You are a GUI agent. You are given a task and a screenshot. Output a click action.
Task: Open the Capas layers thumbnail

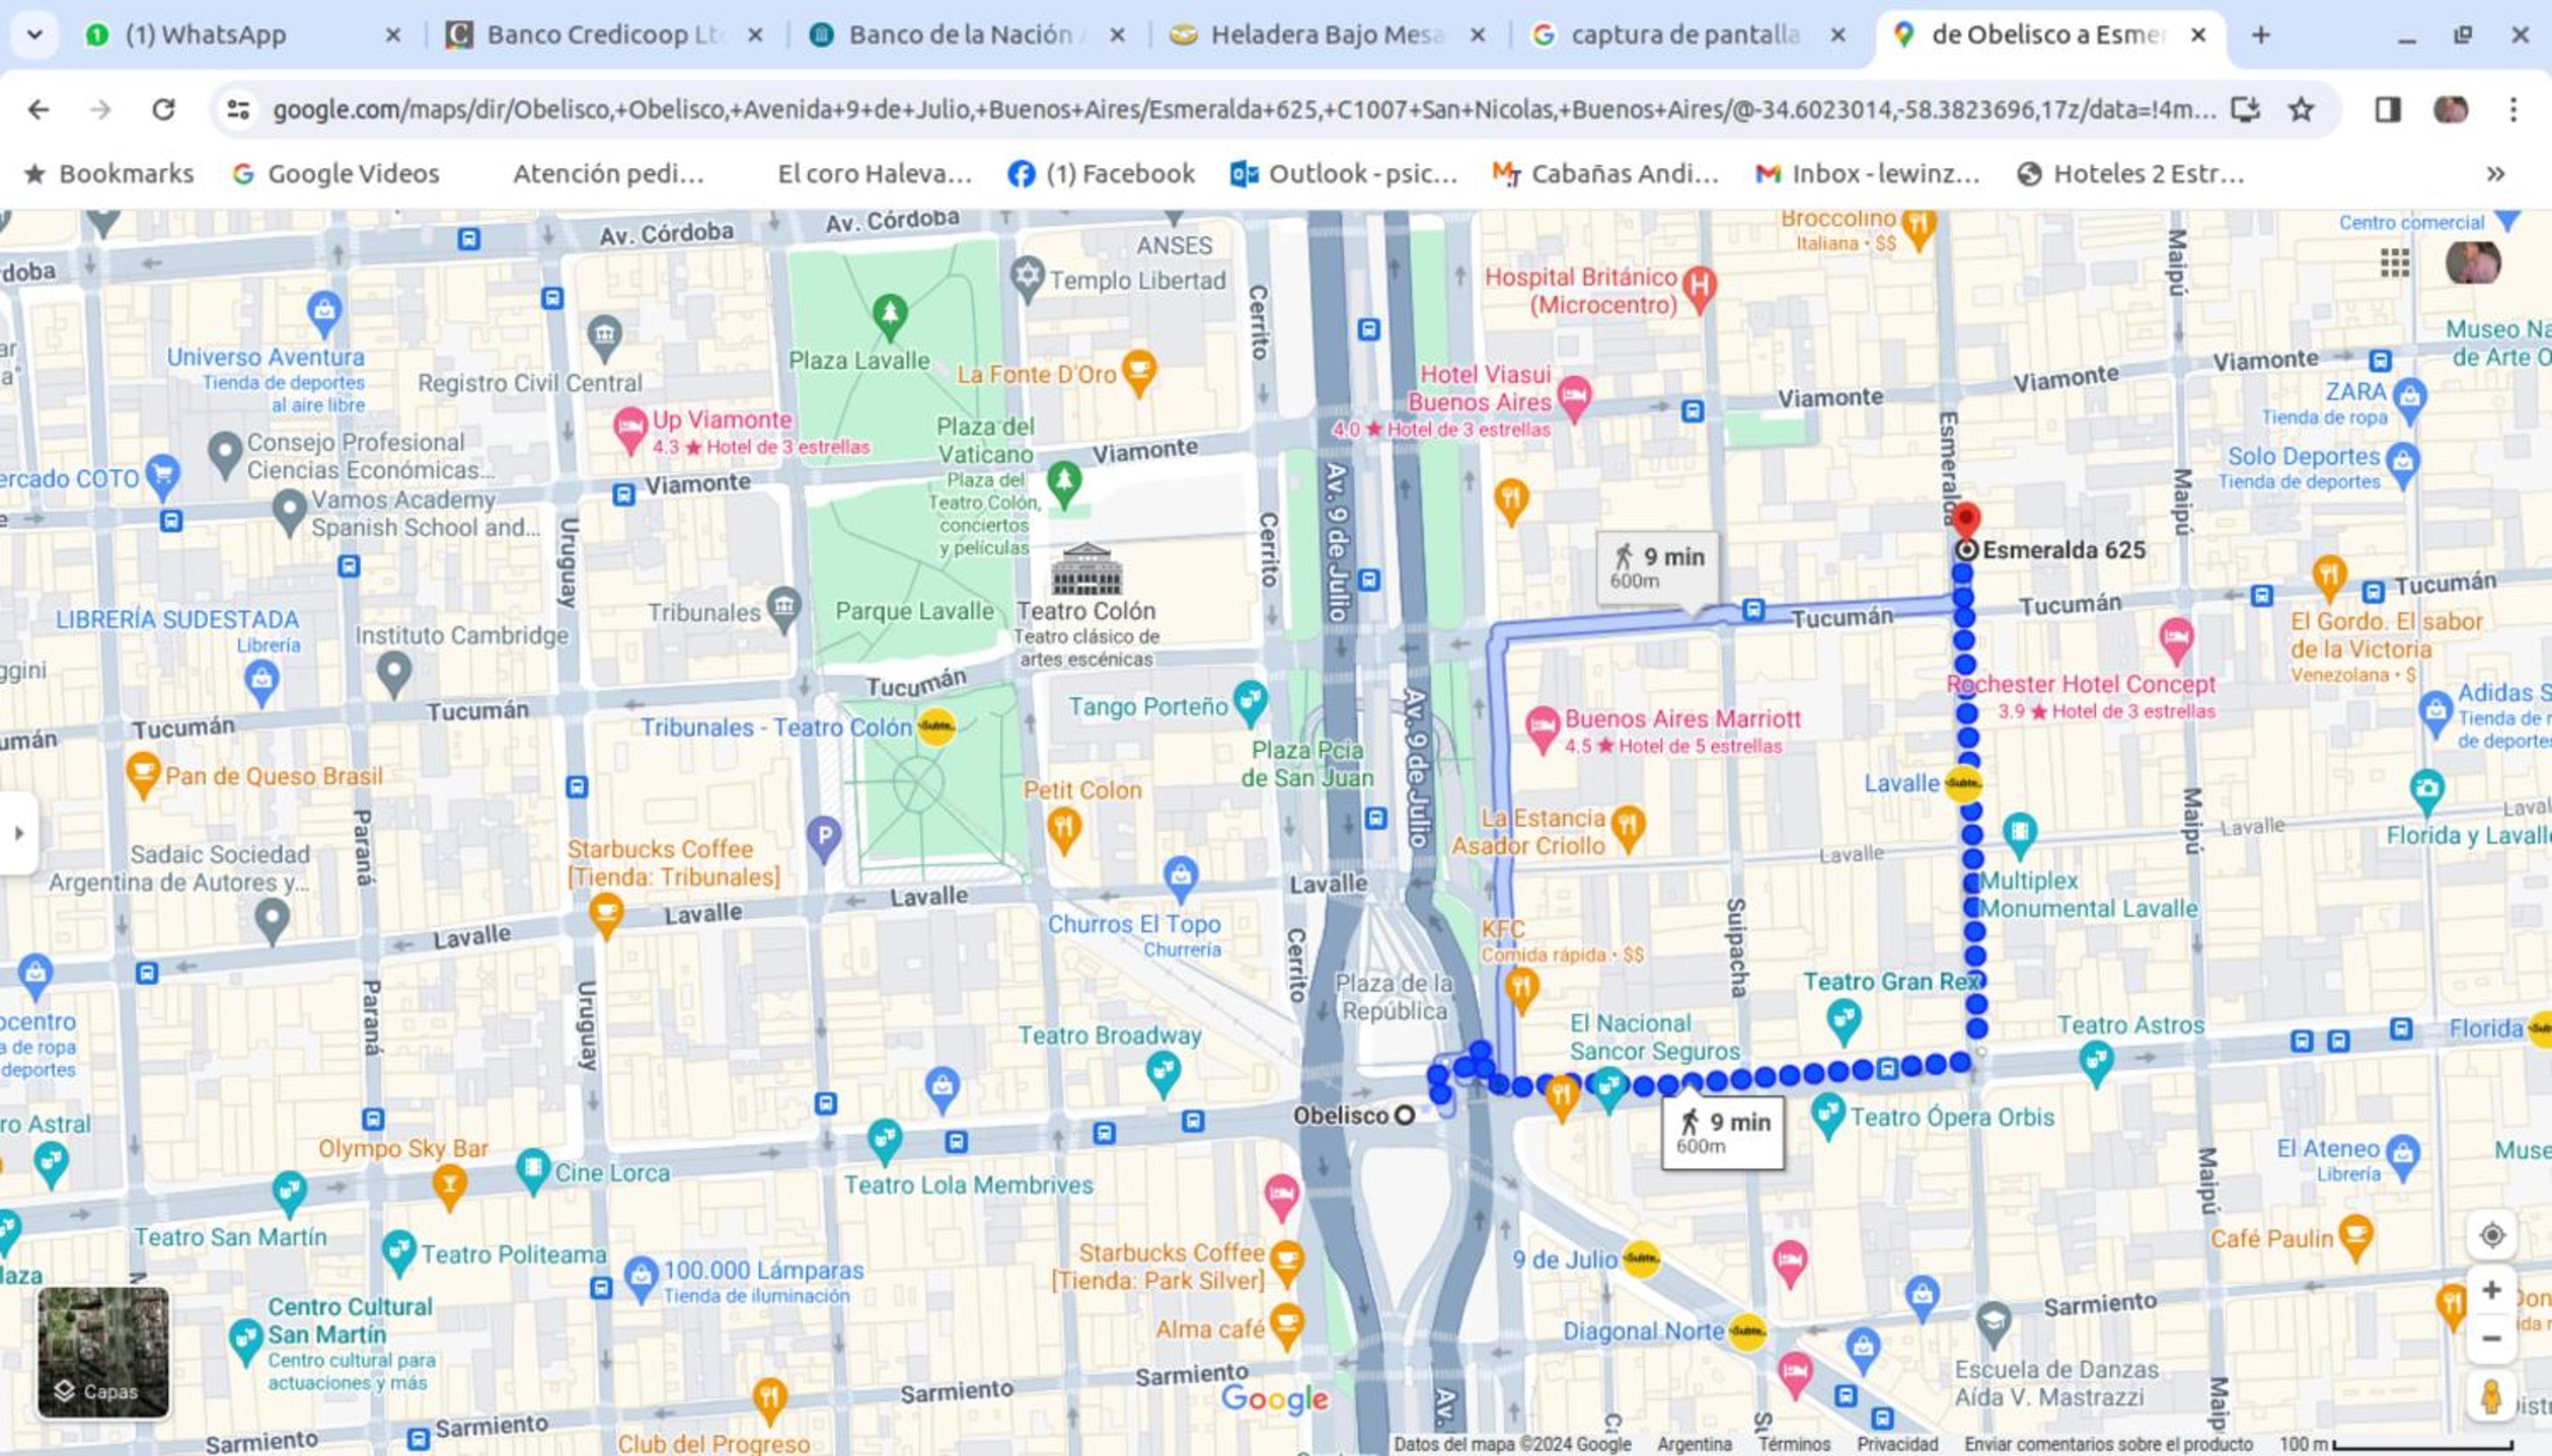(104, 1352)
